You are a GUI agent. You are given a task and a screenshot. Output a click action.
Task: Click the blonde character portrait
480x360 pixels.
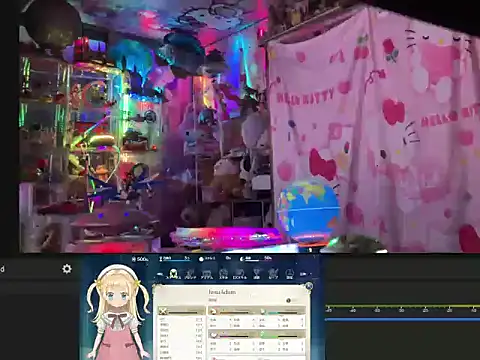(x=117, y=312)
